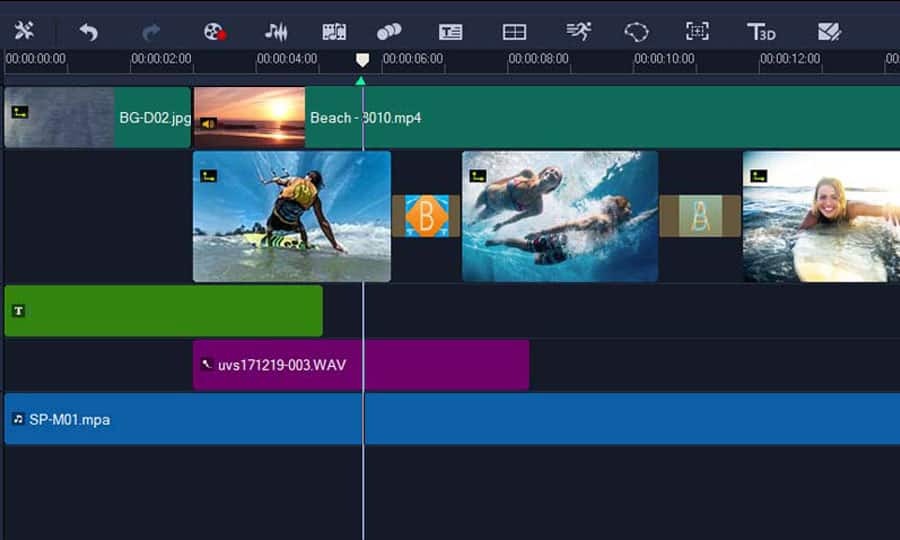Click the green playhead triangle marker
The width and height of the screenshot is (900, 540).
coord(360,81)
